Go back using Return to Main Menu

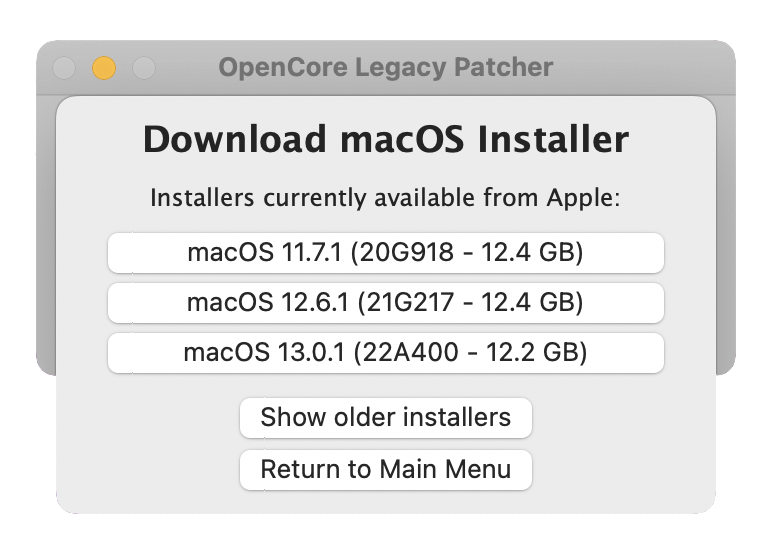click(385, 470)
